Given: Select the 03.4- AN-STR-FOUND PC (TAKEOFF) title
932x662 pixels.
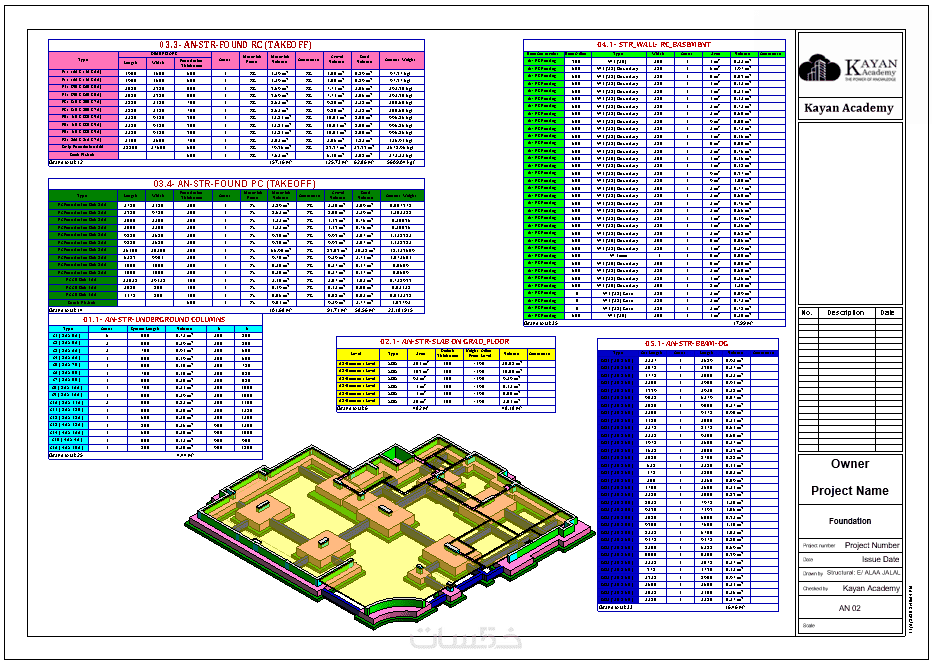Looking at the screenshot, I should click(x=237, y=184).
